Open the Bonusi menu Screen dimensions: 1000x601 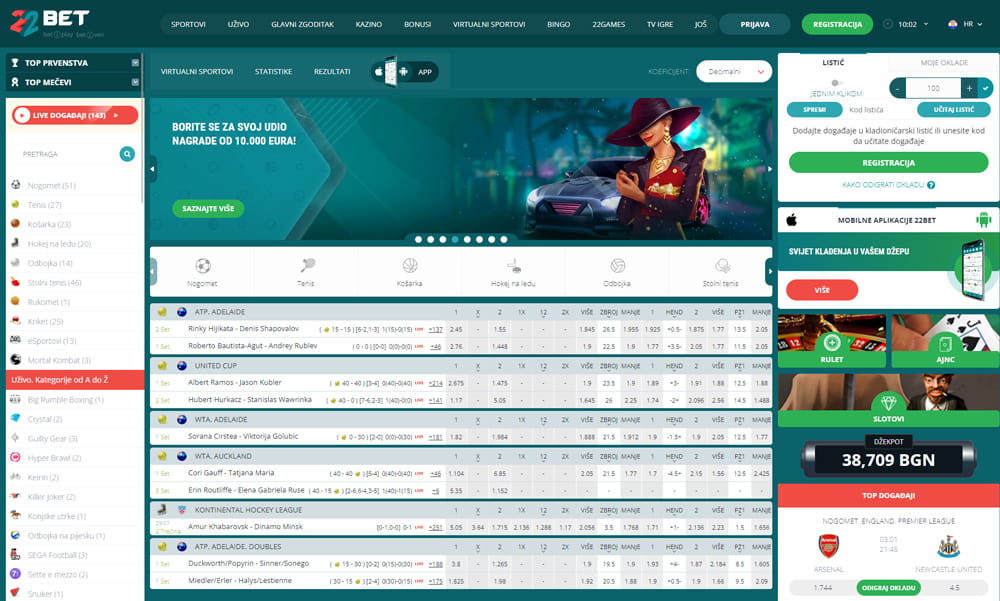(417, 24)
